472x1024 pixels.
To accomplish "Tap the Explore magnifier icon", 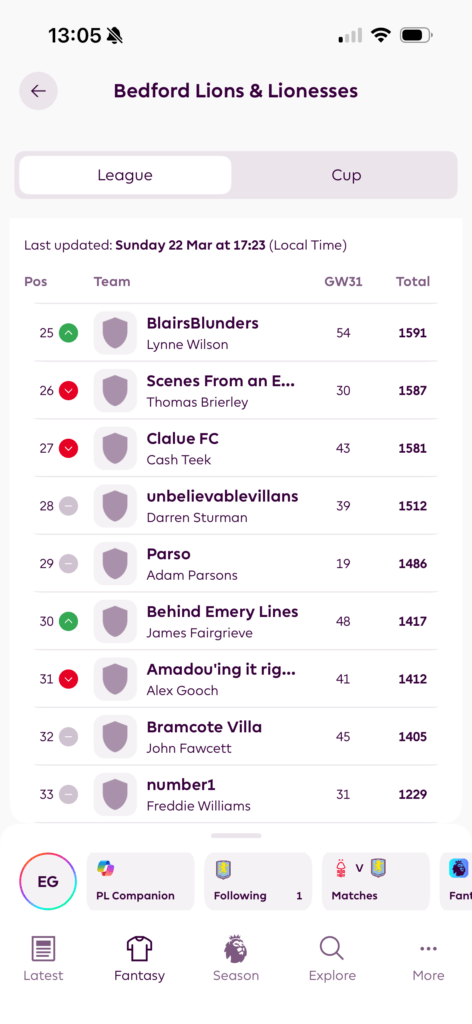I will pos(332,948).
